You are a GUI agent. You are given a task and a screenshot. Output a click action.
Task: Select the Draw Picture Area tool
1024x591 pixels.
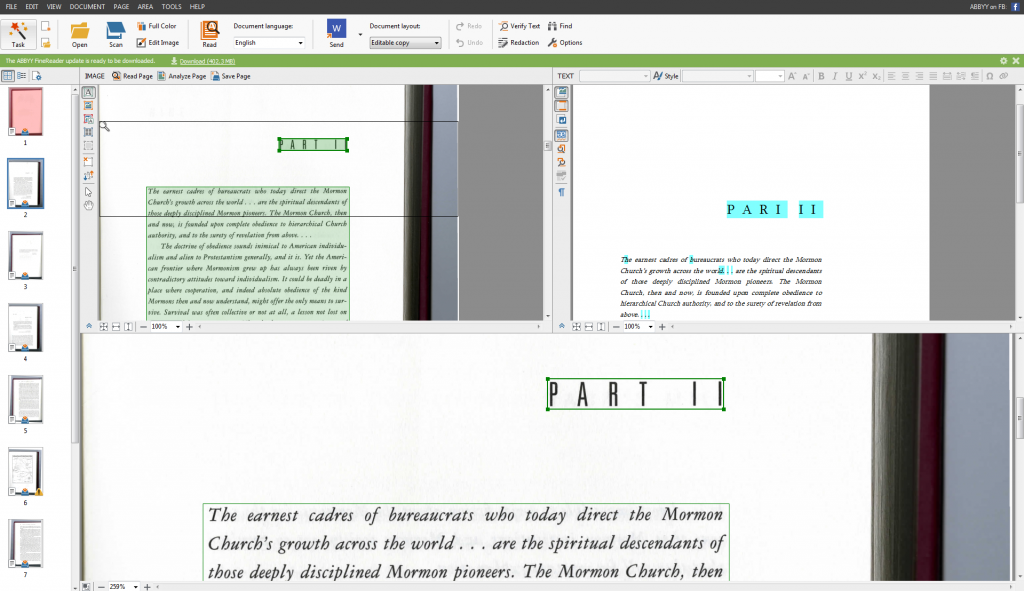pyautogui.click(x=89, y=107)
